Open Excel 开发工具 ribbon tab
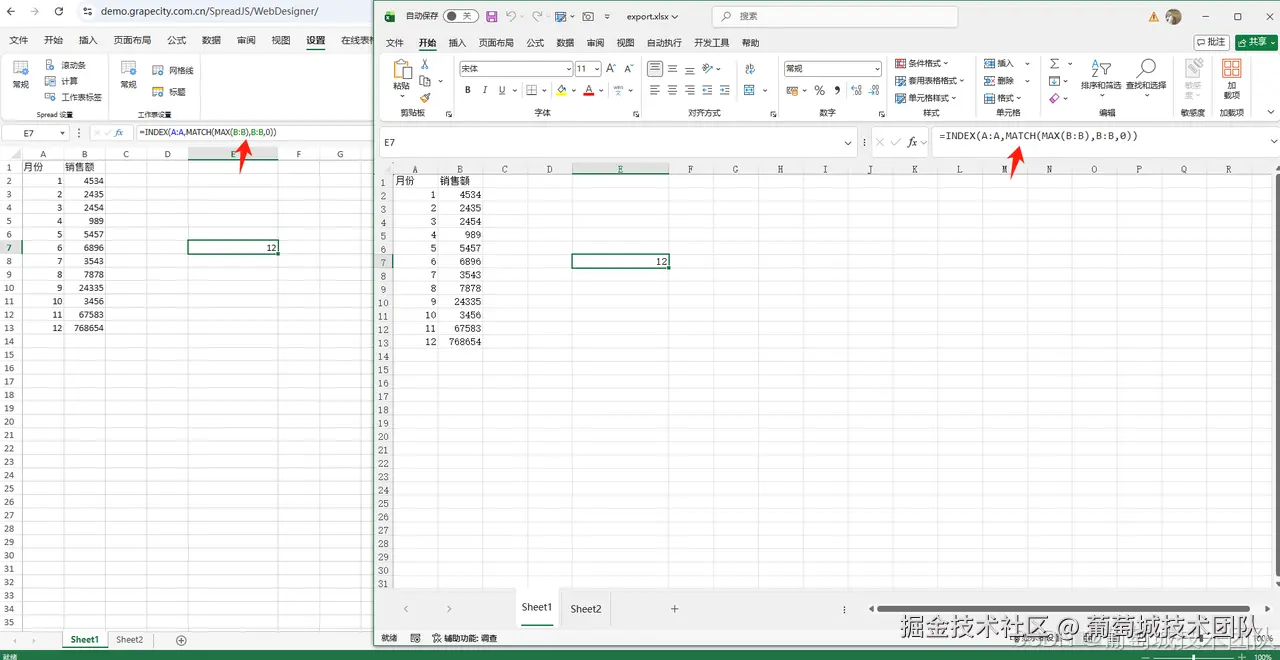This screenshot has height=660, width=1280. tap(712, 43)
